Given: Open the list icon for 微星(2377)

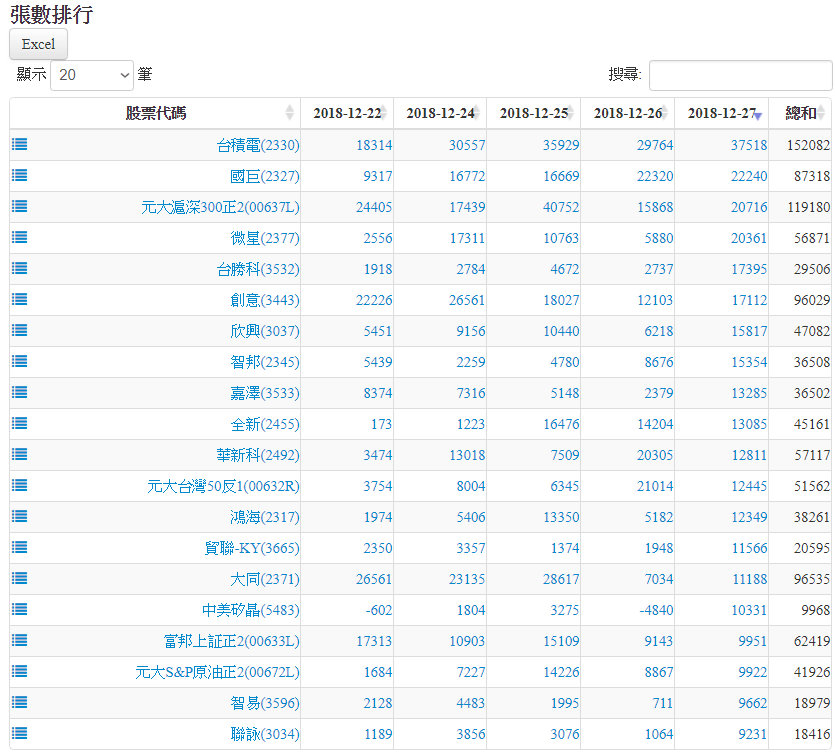Looking at the screenshot, I should click(19, 237).
